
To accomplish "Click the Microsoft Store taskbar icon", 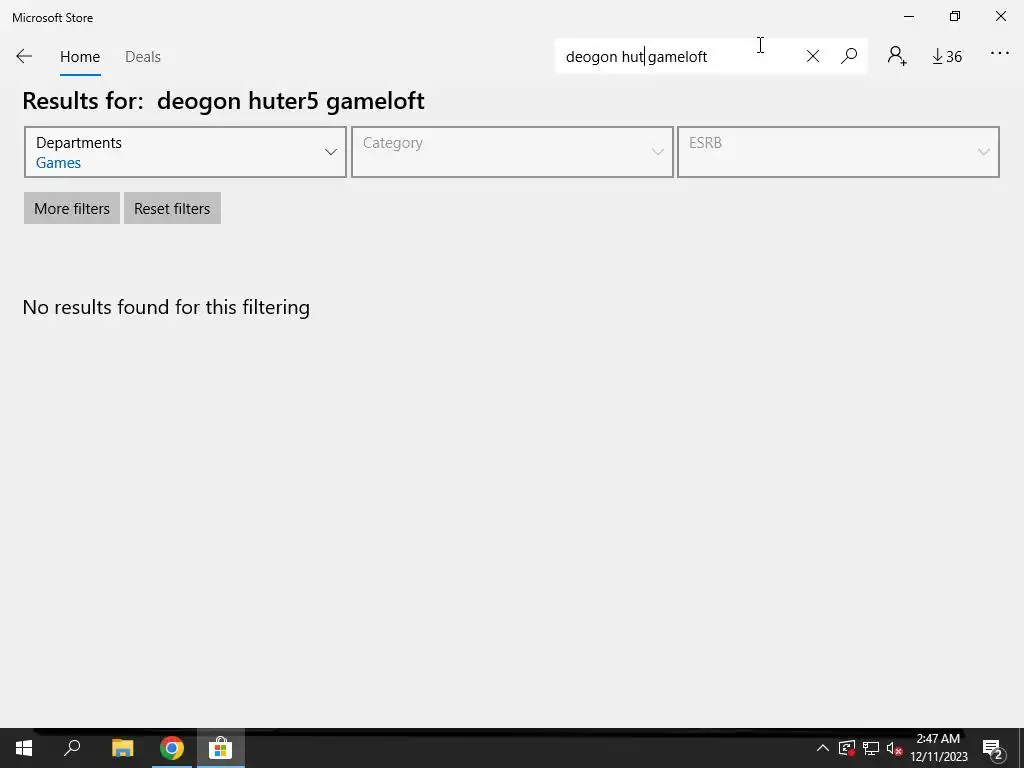I will coord(221,748).
